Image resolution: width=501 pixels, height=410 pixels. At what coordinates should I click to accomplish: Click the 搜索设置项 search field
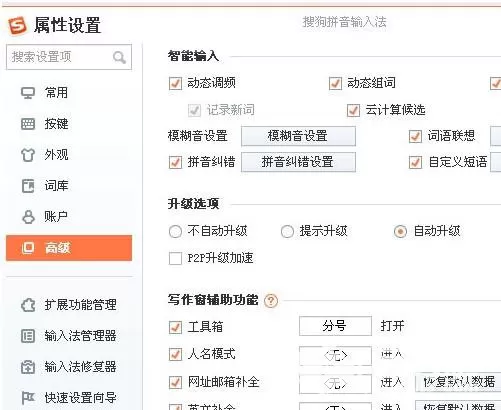click(x=69, y=57)
